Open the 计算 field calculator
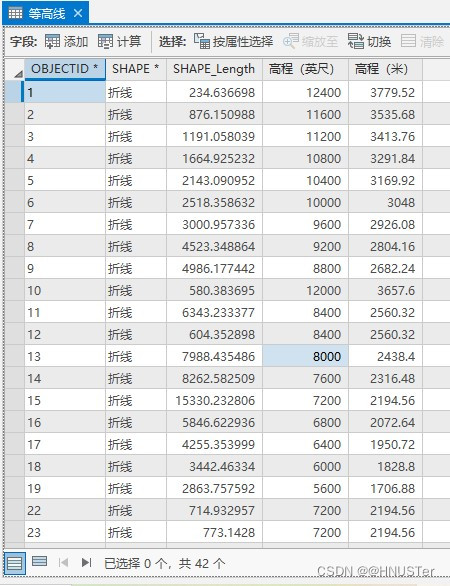The width and height of the screenshot is (450, 586). (x=120, y=41)
